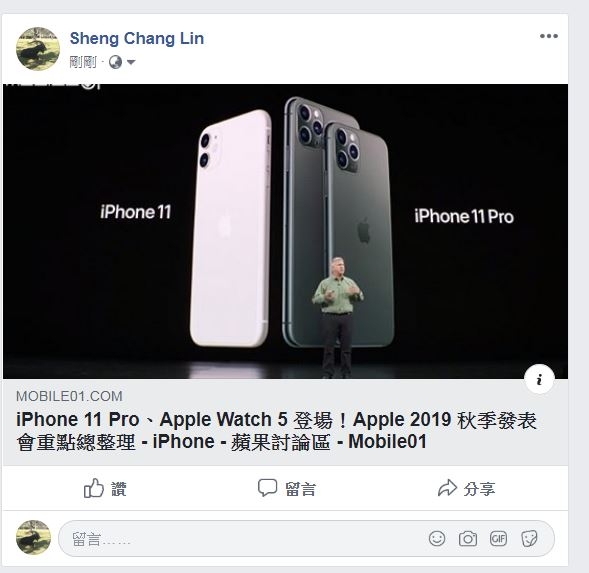
Task: Open the iPhone 11 preview image
Action: click(x=285, y=231)
